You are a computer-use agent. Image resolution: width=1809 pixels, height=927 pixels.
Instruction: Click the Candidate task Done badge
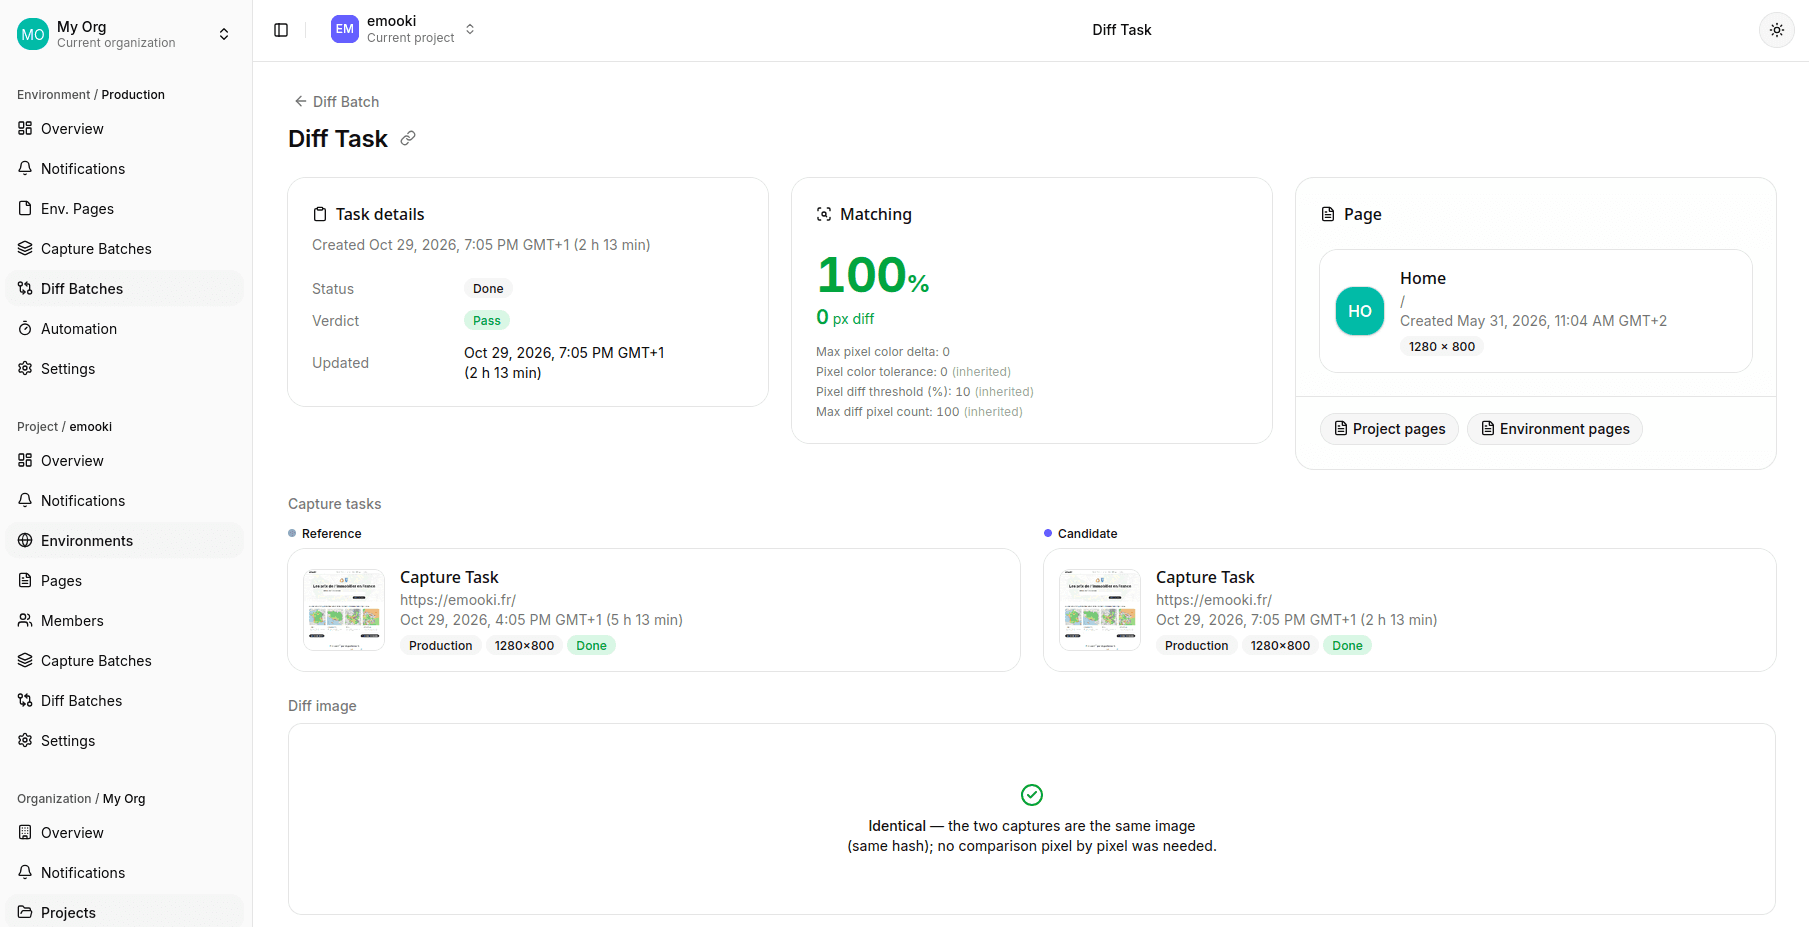click(1347, 646)
